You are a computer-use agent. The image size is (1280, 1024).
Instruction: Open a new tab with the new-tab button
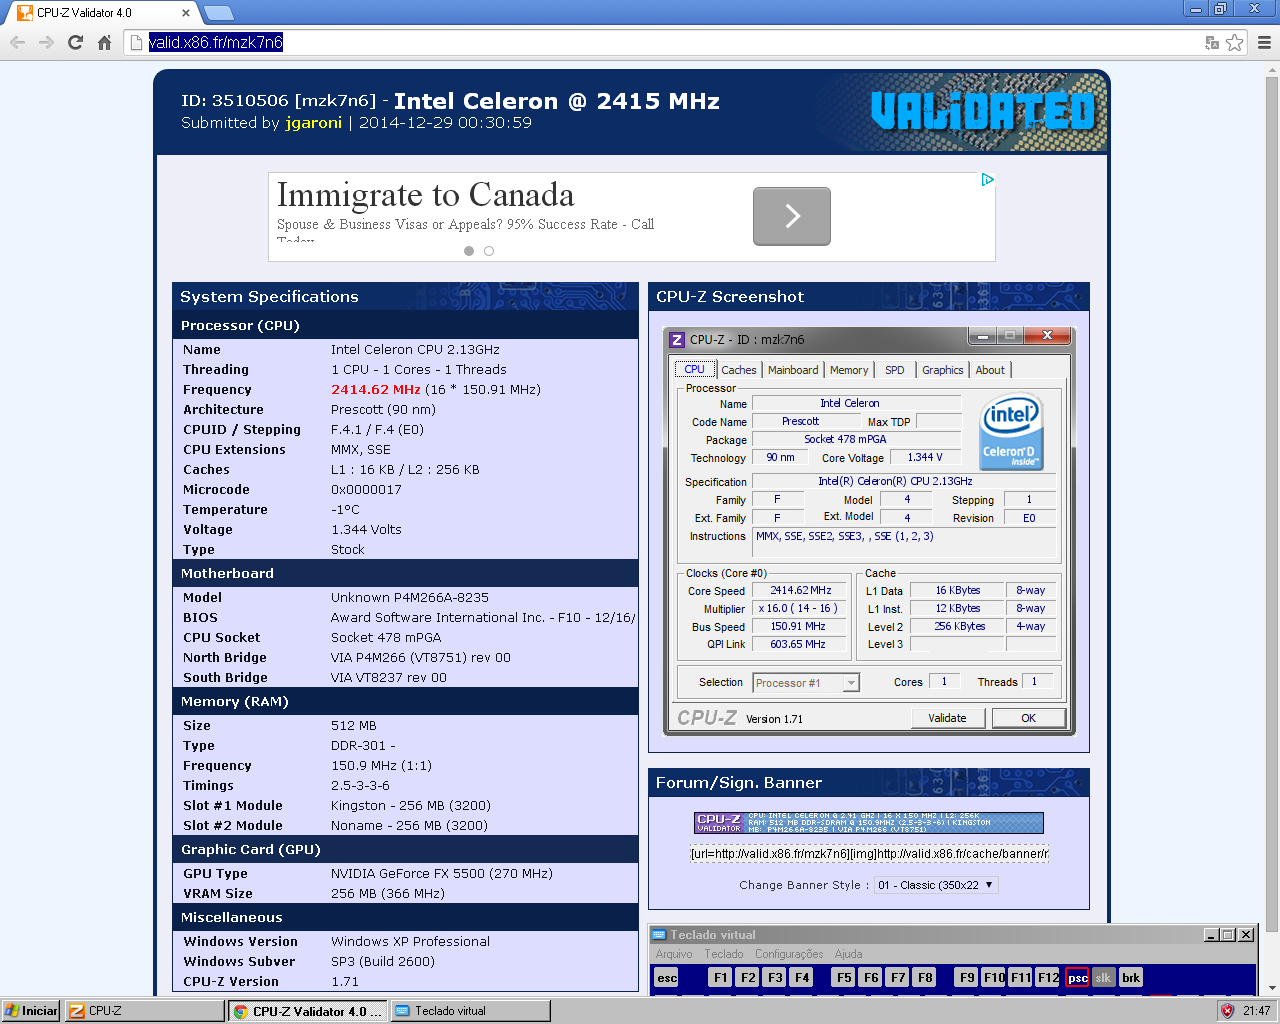coord(218,13)
